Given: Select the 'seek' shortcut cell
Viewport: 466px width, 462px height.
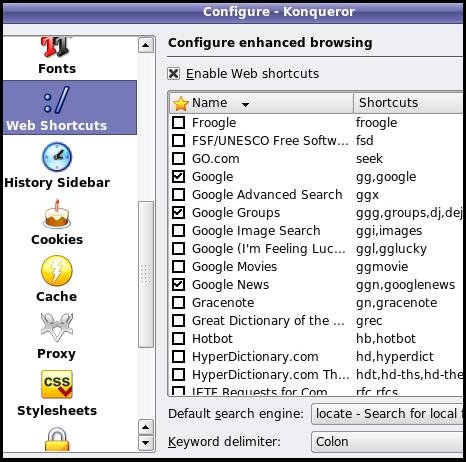Looking at the screenshot, I should 369,159.
